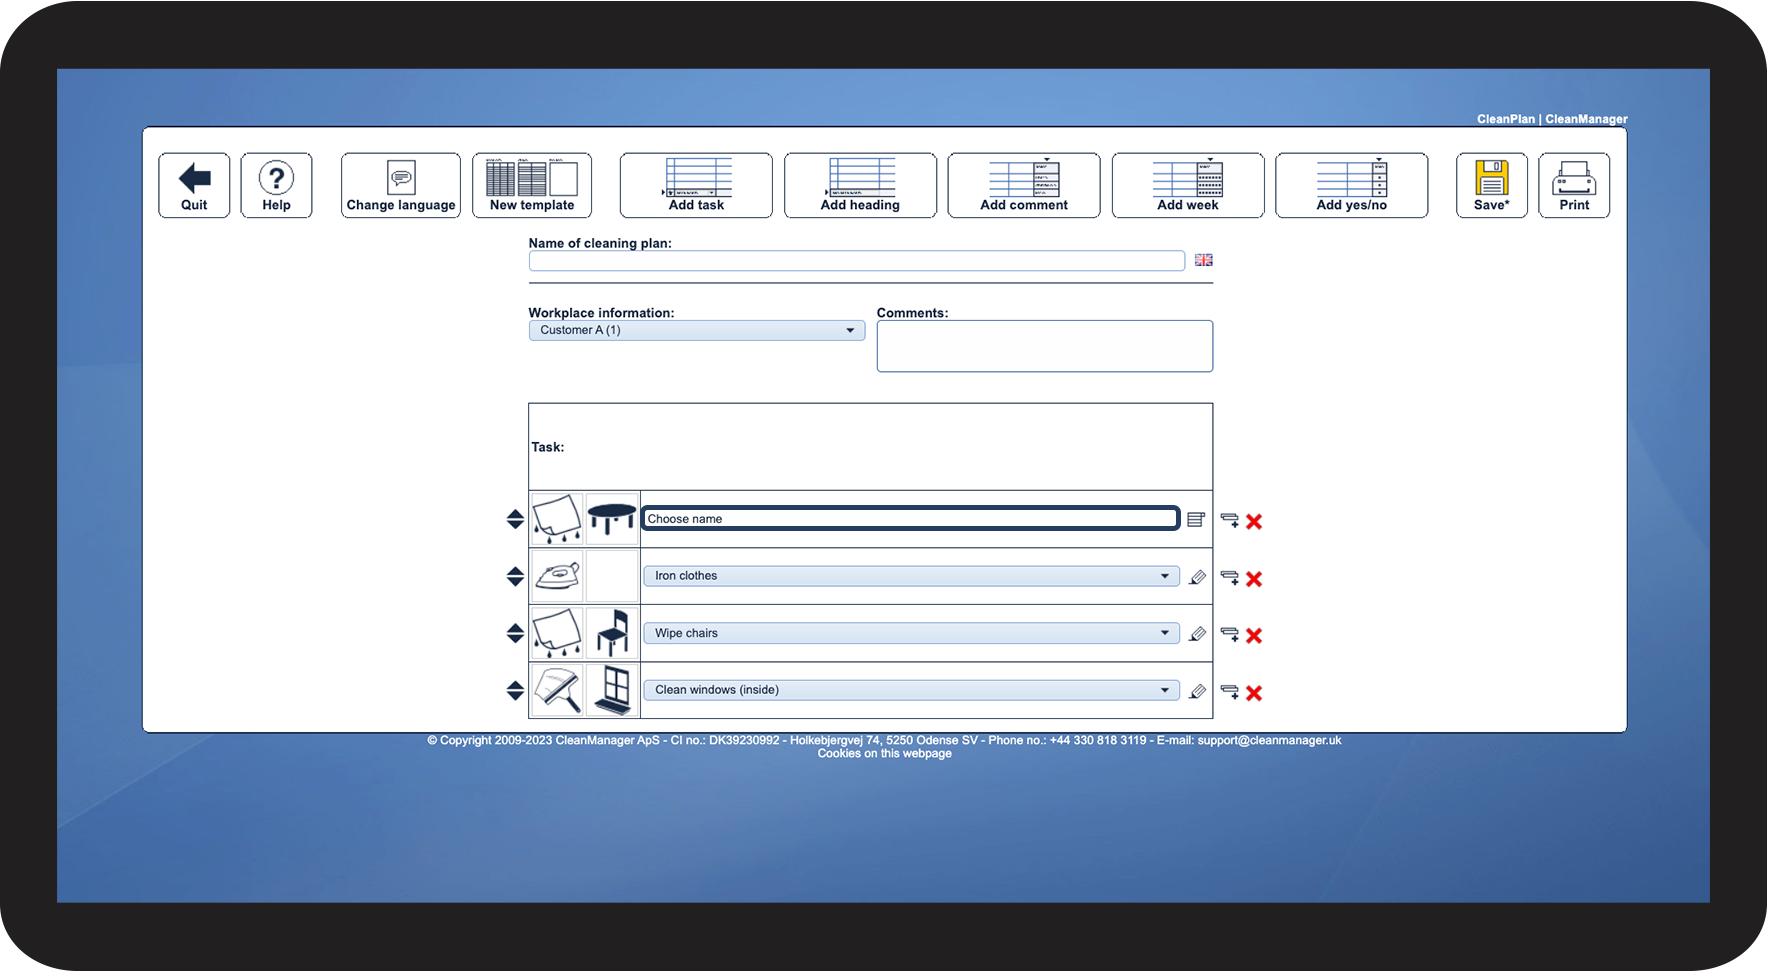The width and height of the screenshot is (1767, 971).
Task: Click the iron icon in Iron clothes row
Action: click(x=557, y=576)
